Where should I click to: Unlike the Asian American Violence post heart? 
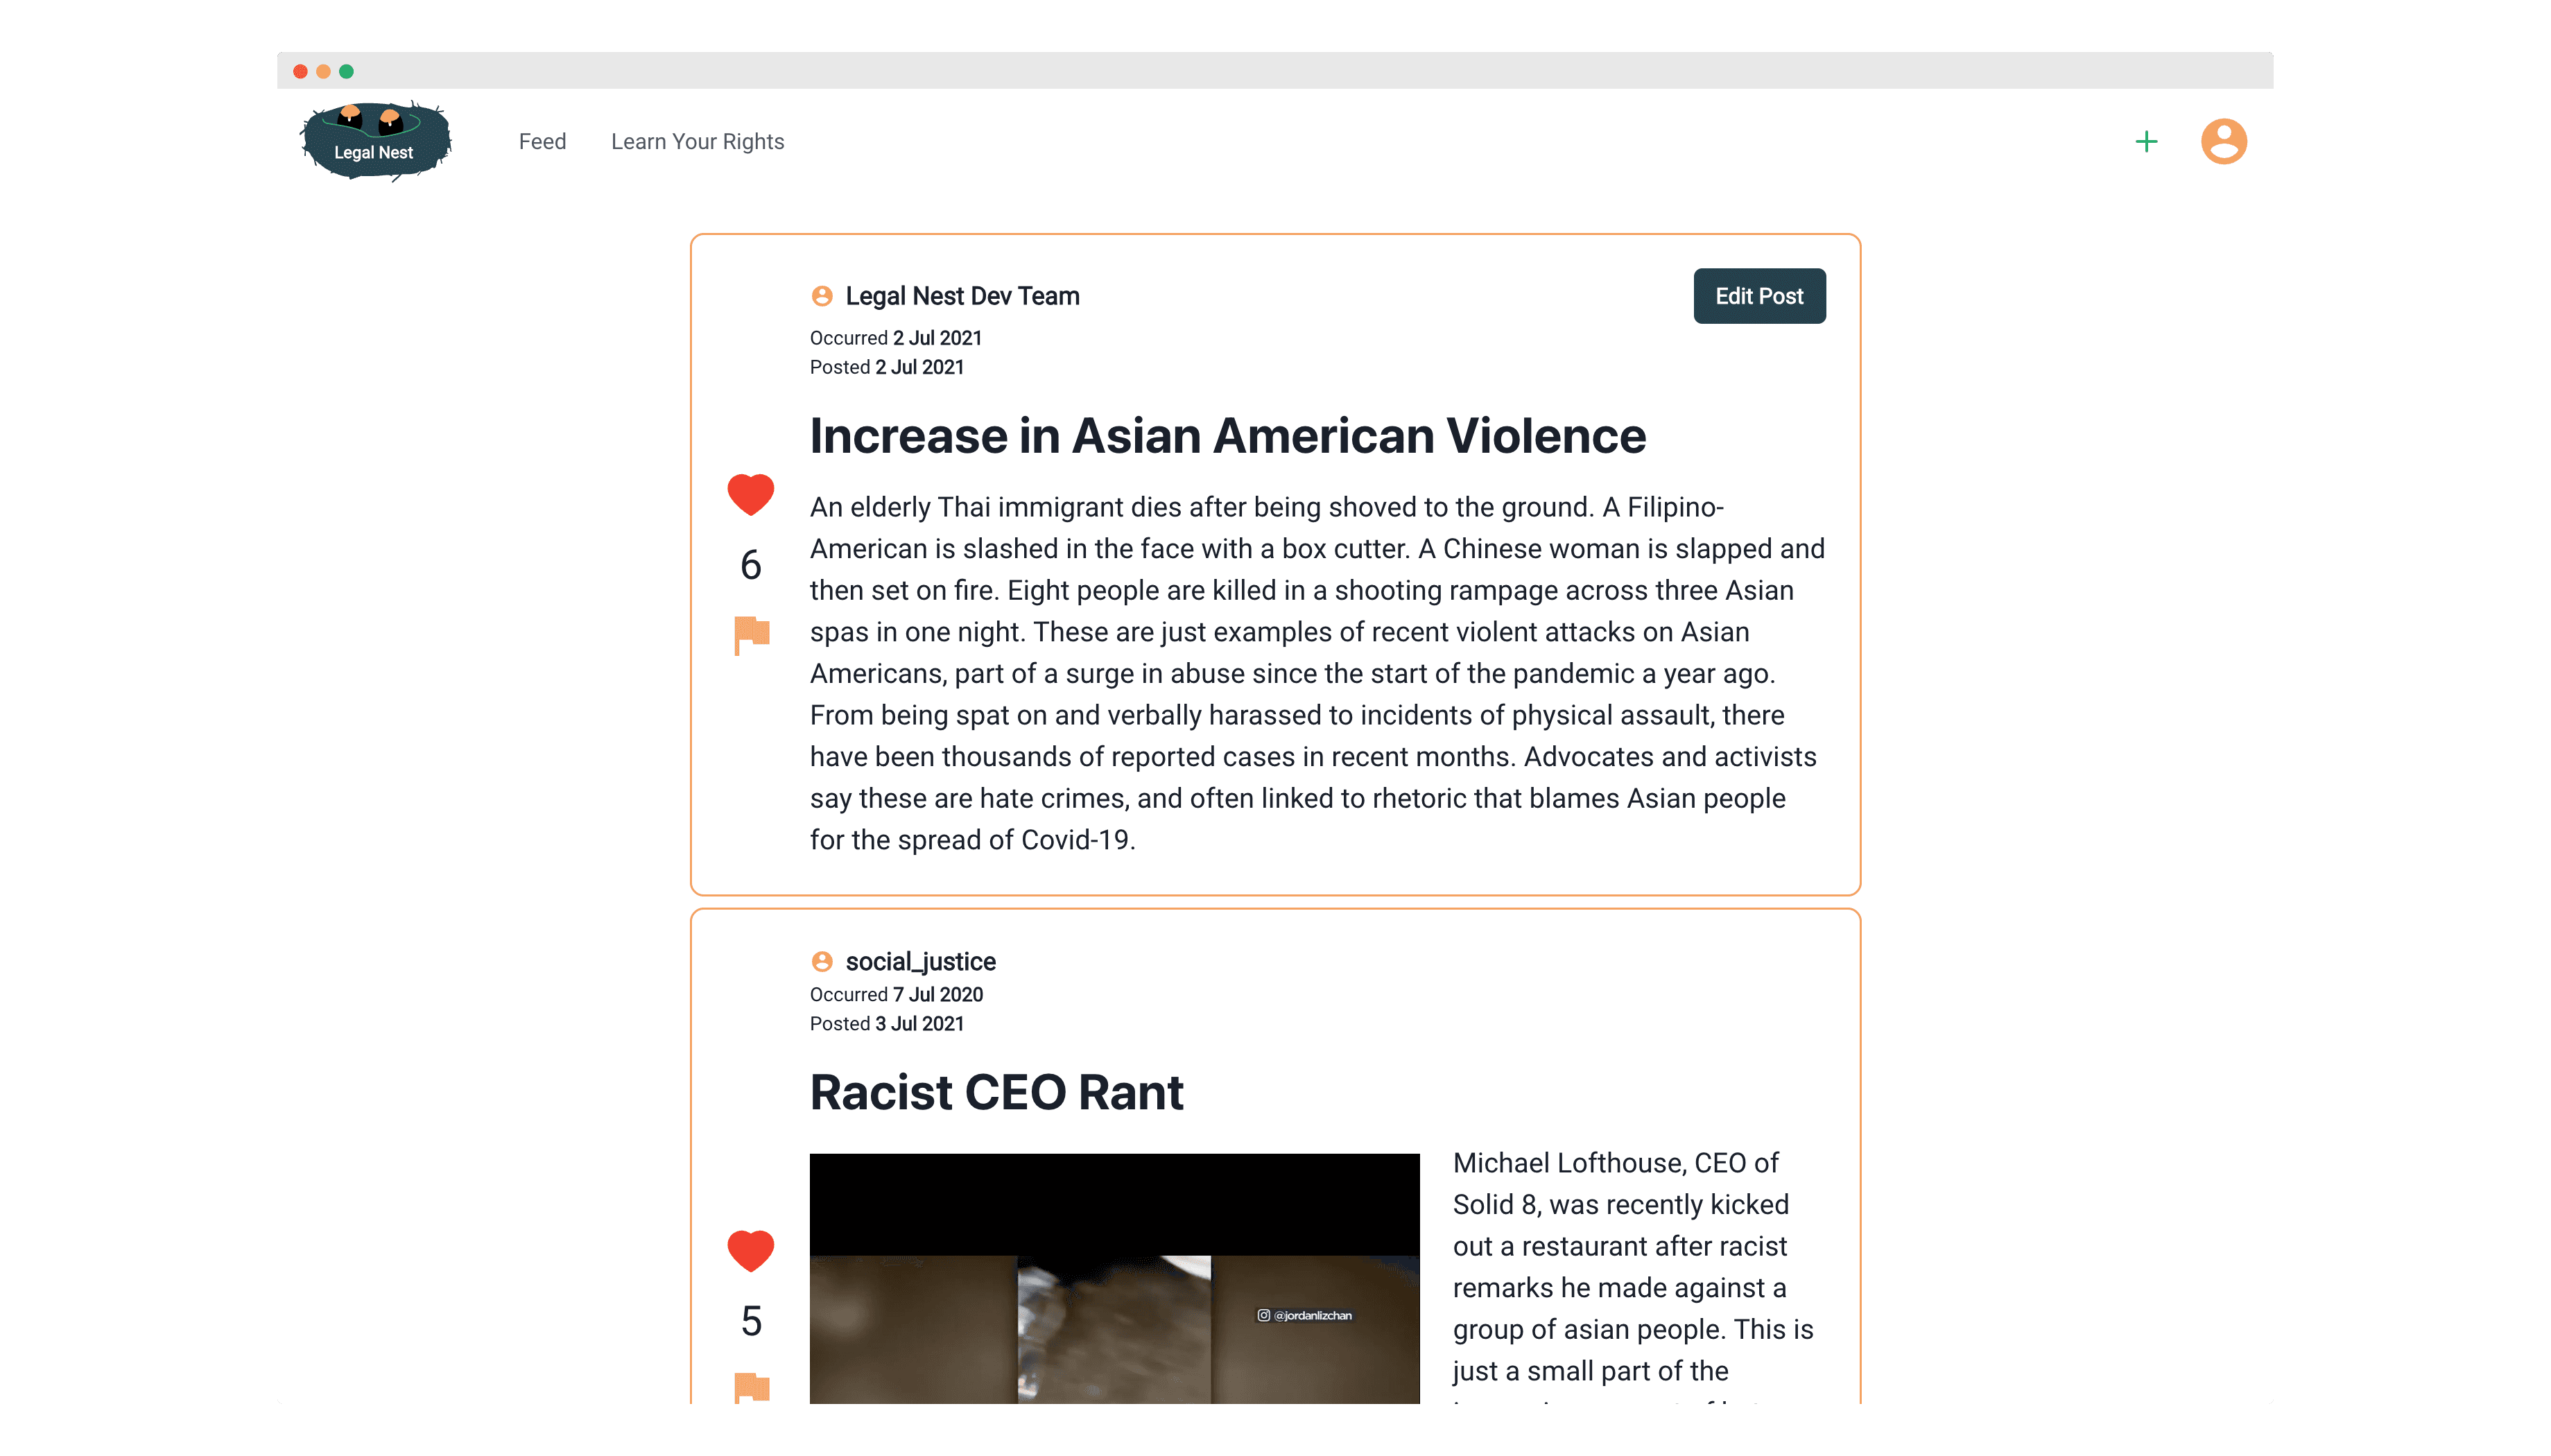[x=750, y=494]
